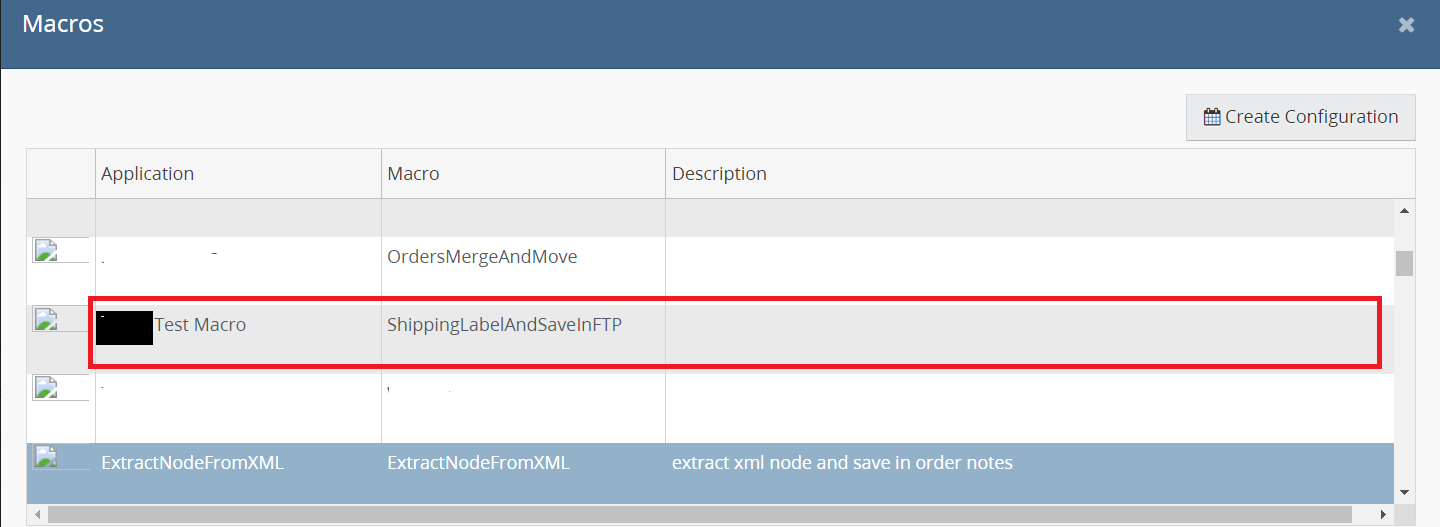The width and height of the screenshot is (1440, 527).
Task: Click the vertical scrollbar thumb
Action: [1404, 263]
